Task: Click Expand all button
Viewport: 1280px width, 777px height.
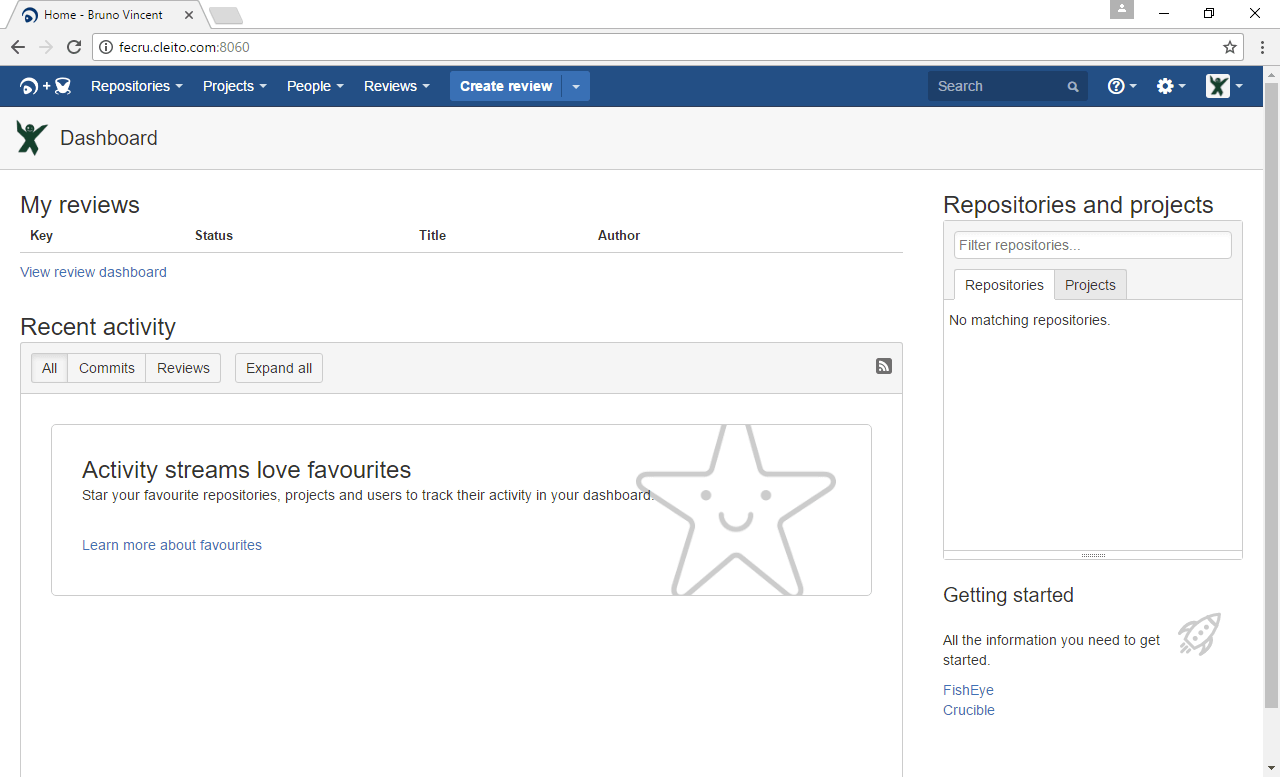Action: (x=279, y=368)
